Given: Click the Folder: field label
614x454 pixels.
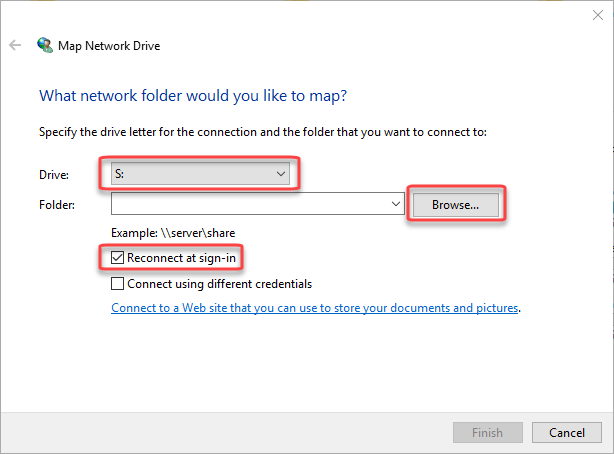Looking at the screenshot, I should pos(57,205).
